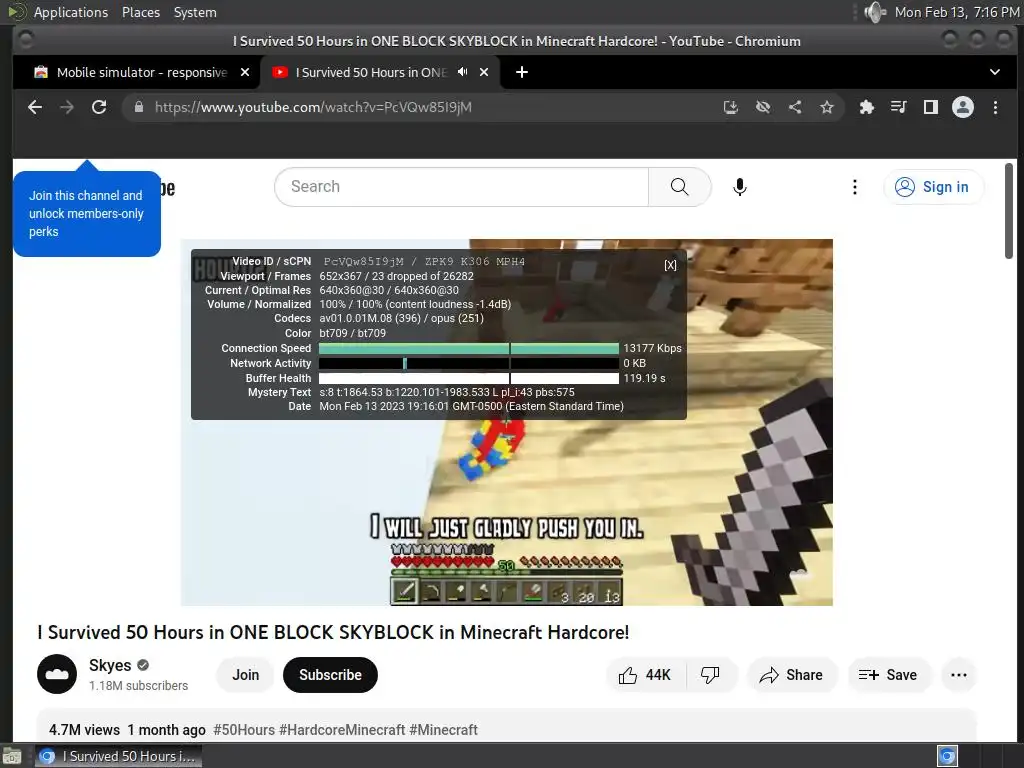
Task: Open the Chromium profile avatar
Action: click(963, 107)
